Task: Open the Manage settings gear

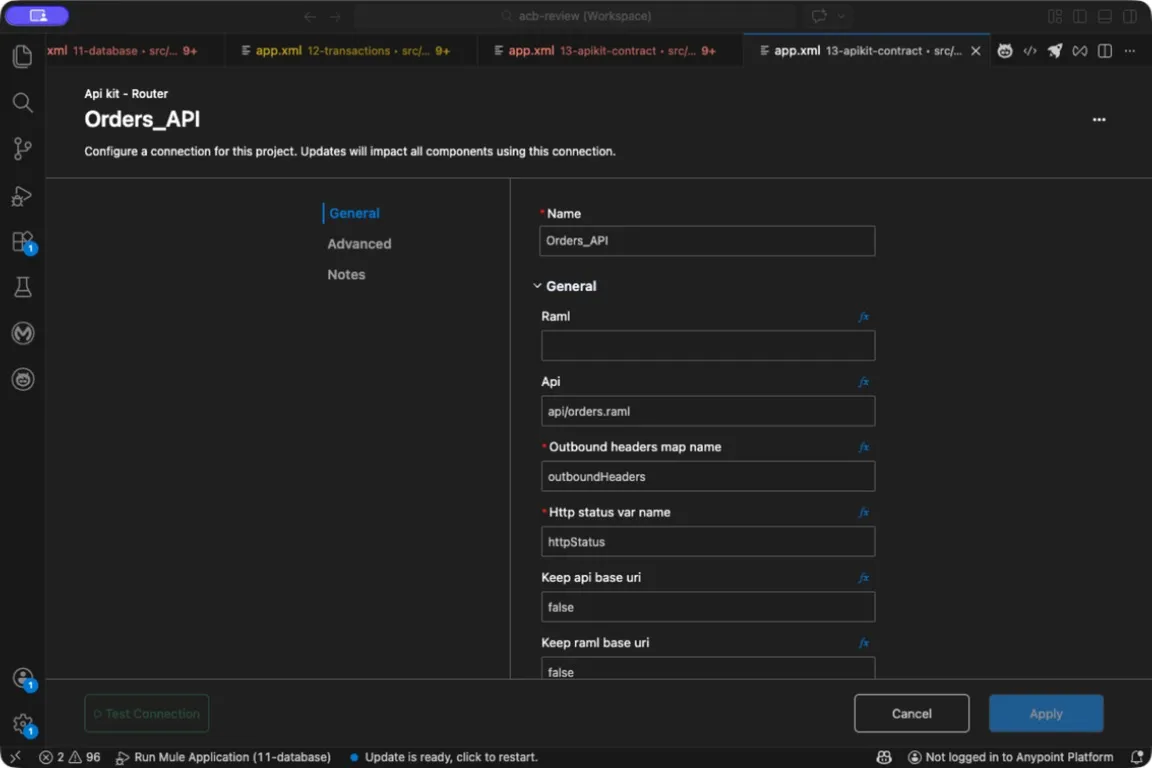Action: coord(23,725)
